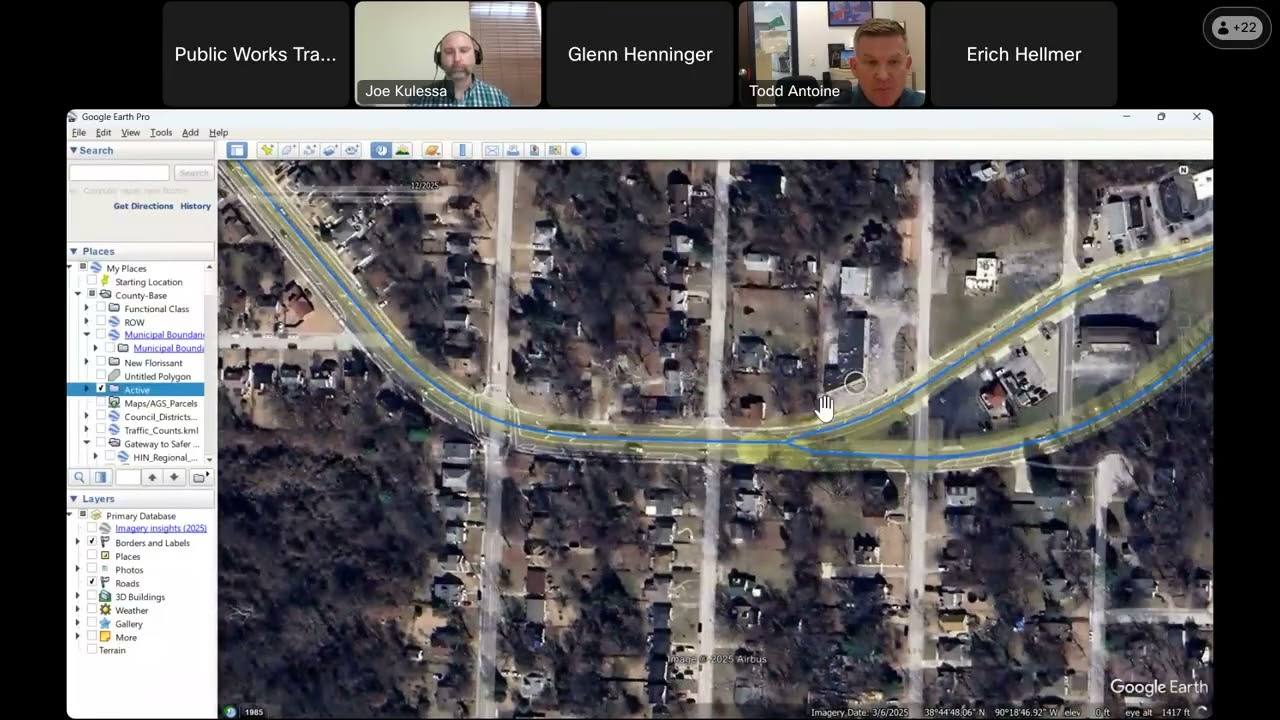Select the Maps/AGS_Parcels tree item
This screenshot has width=1280, height=720.
(160, 403)
